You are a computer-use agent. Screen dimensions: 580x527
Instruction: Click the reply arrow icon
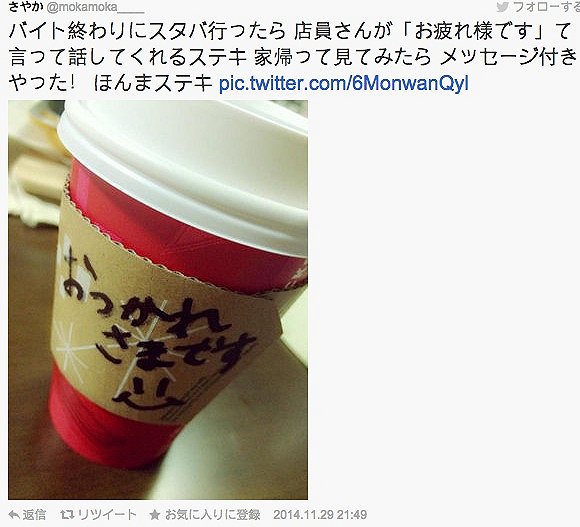pyautogui.click(x=14, y=514)
